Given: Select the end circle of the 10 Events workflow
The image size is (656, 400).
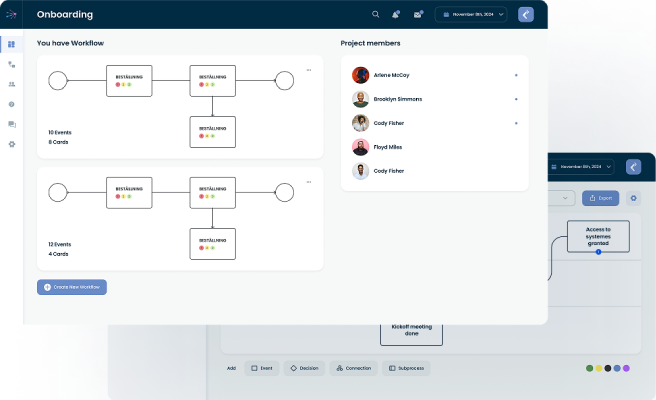Looking at the screenshot, I should [284, 80].
